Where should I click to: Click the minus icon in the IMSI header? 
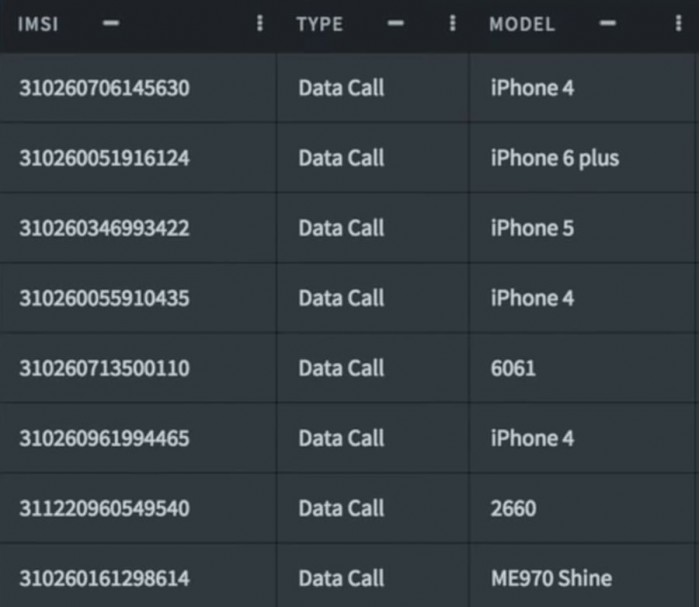(110, 23)
